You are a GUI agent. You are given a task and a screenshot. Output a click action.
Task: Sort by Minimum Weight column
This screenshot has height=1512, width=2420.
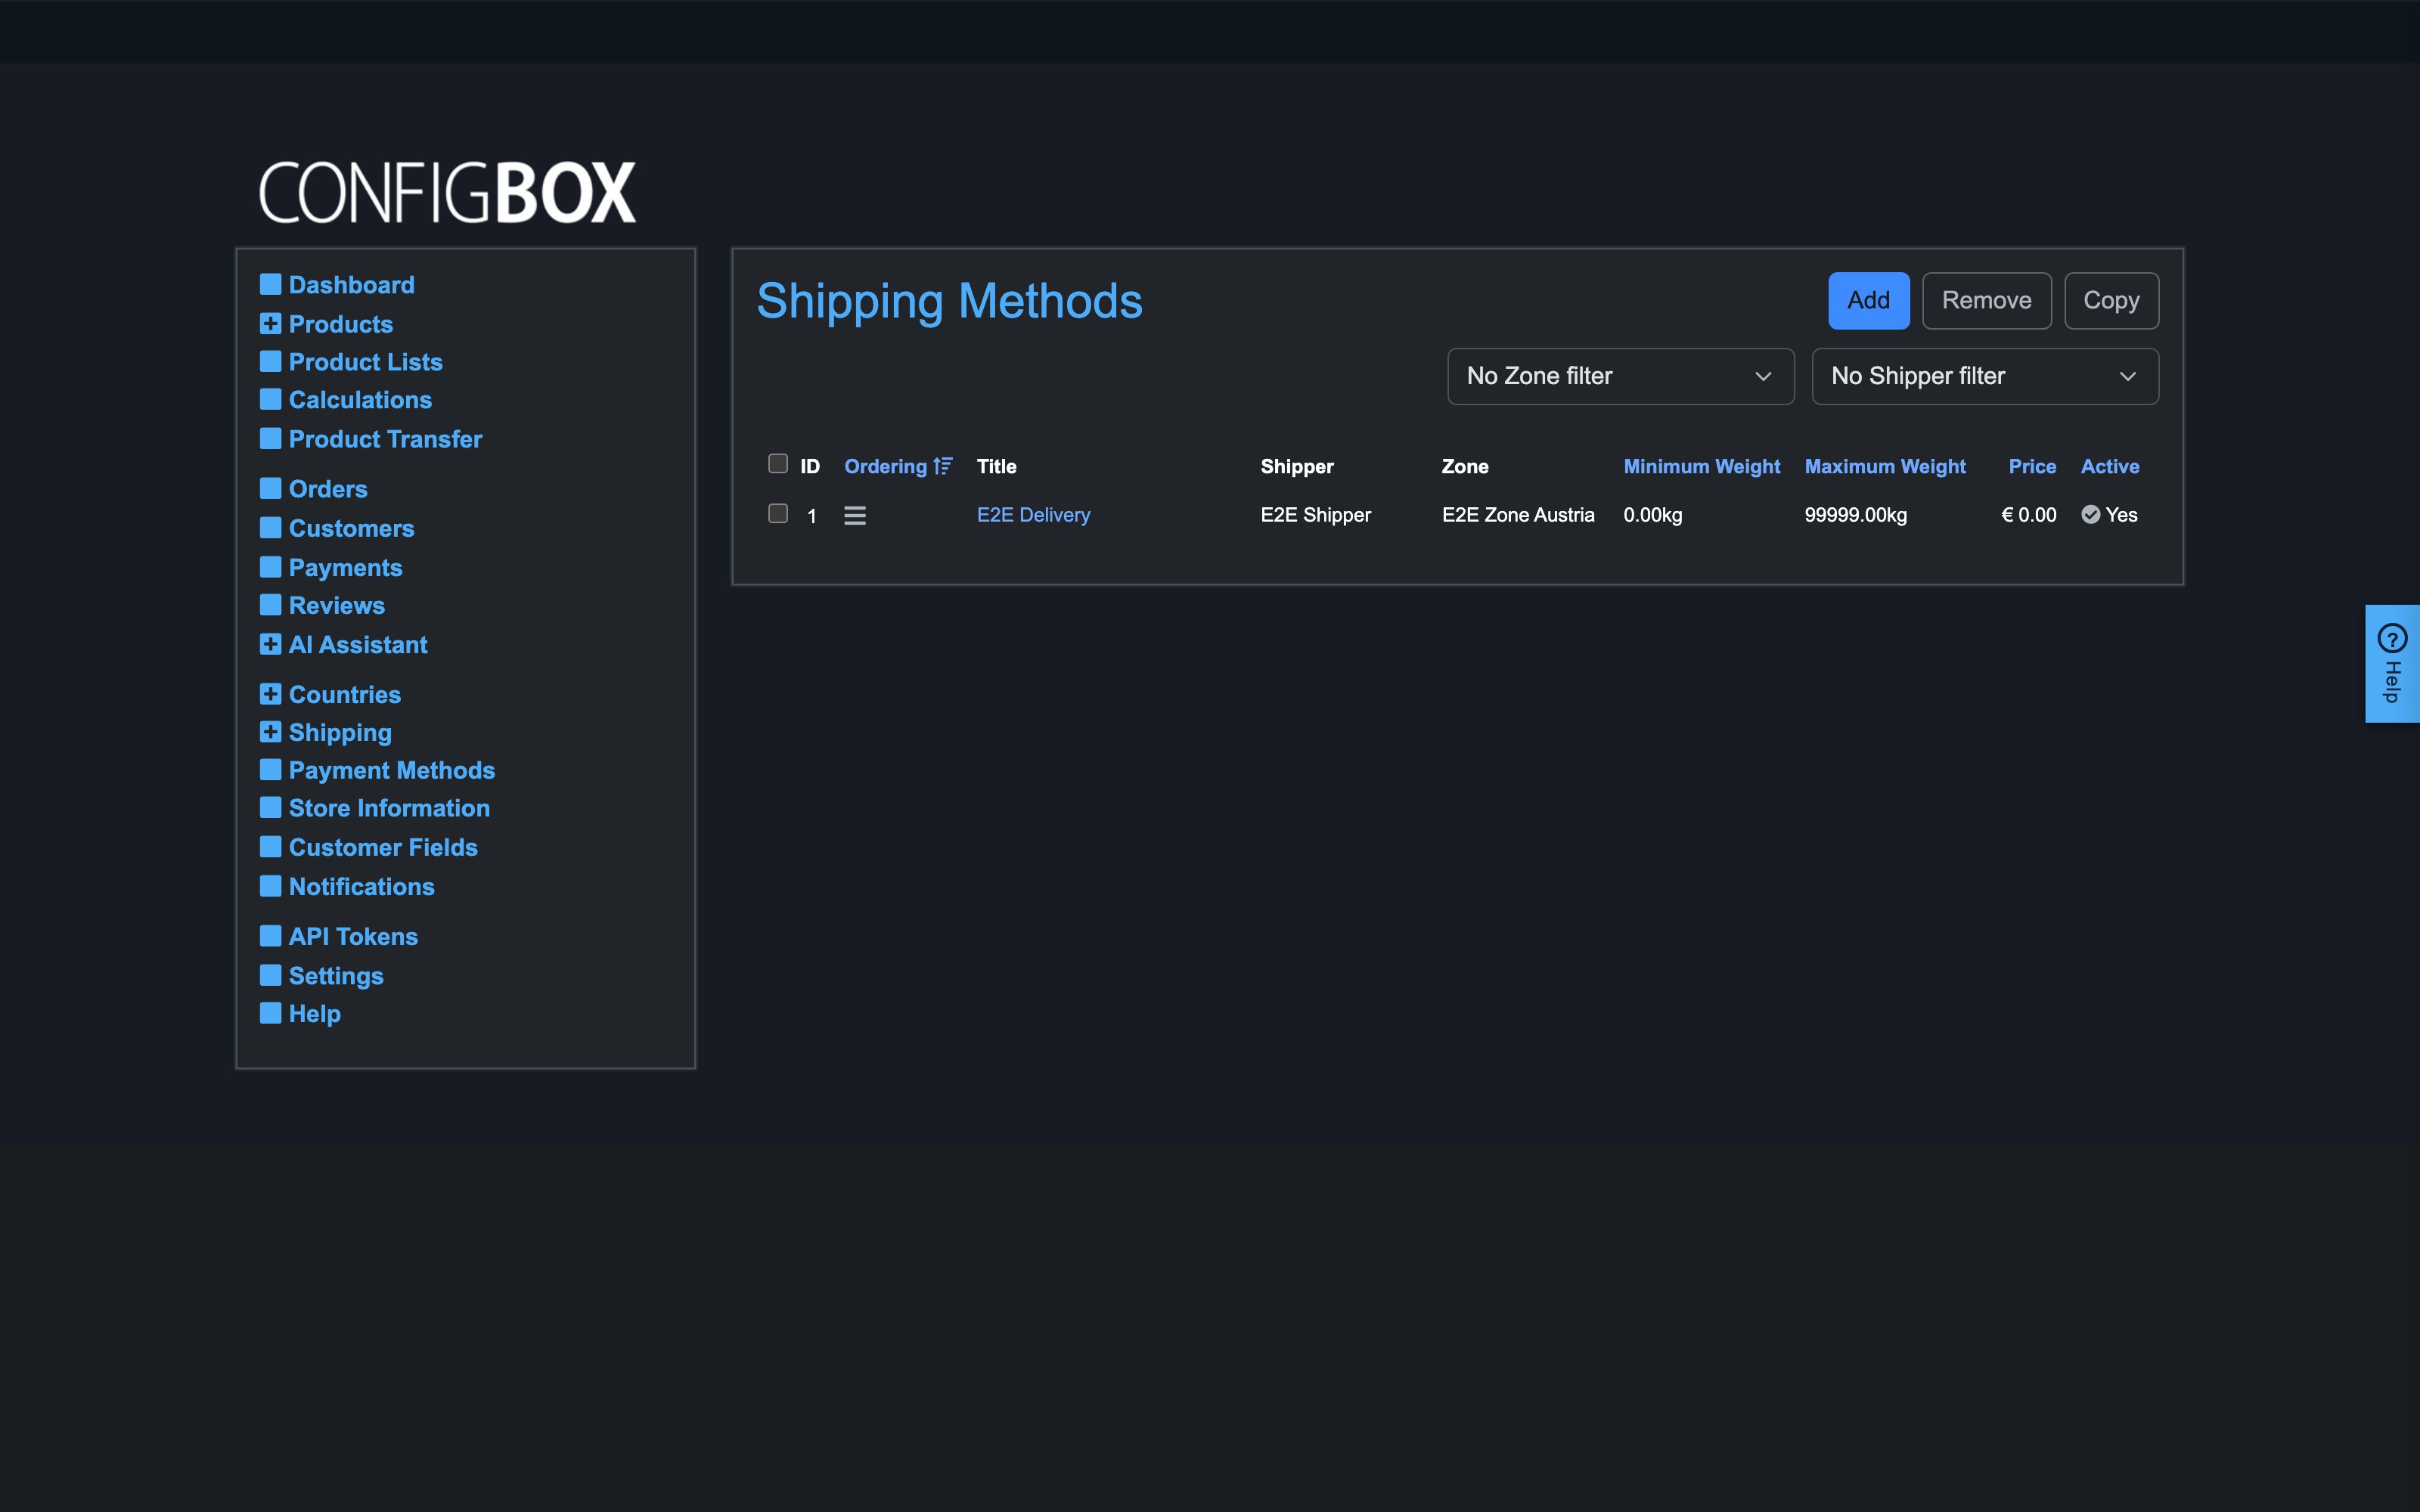[x=1701, y=466]
